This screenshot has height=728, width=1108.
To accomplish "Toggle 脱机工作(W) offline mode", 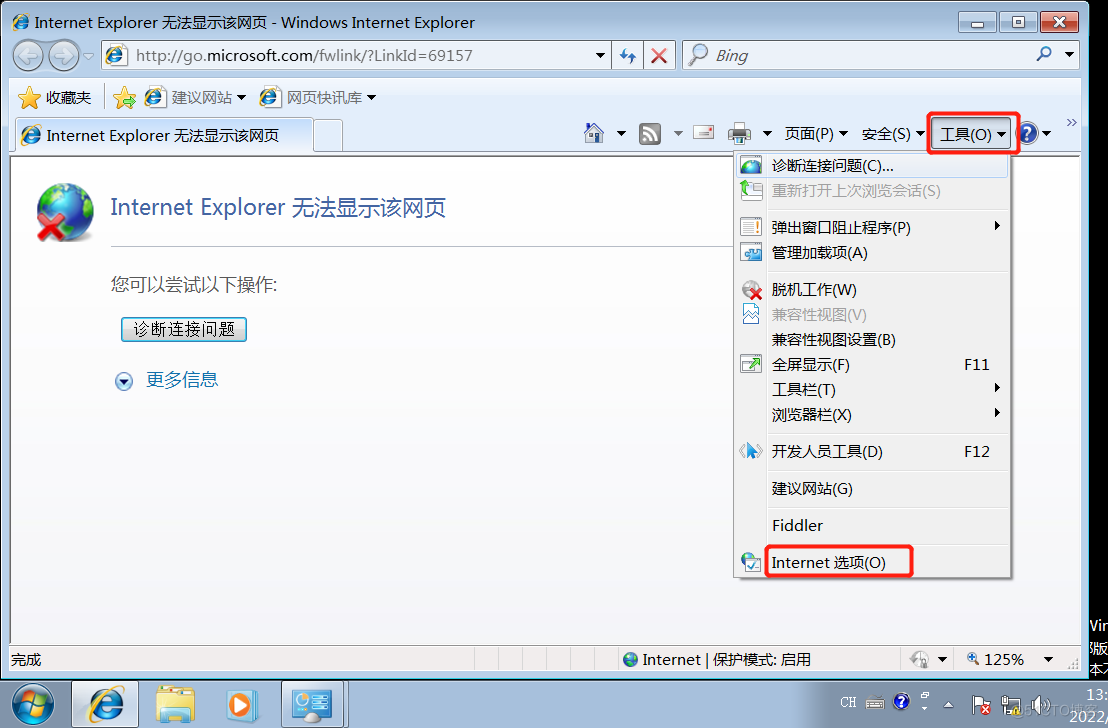I will pyautogui.click(x=814, y=290).
